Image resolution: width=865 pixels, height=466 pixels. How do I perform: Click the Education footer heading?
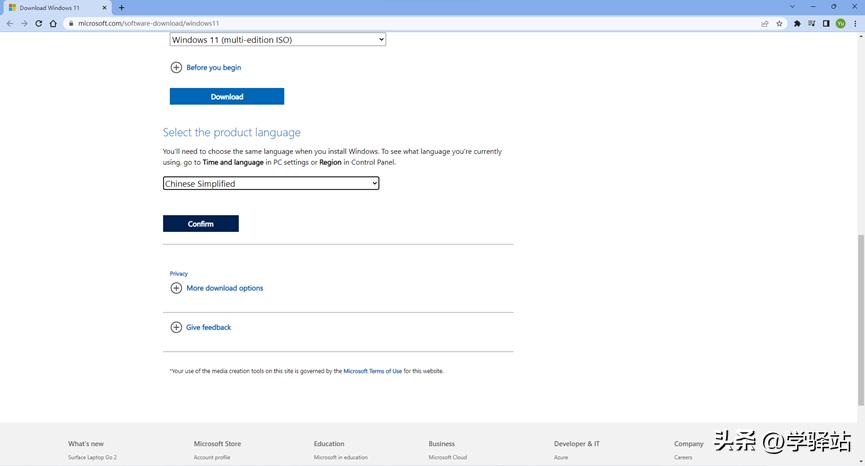click(x=329, y=443)
